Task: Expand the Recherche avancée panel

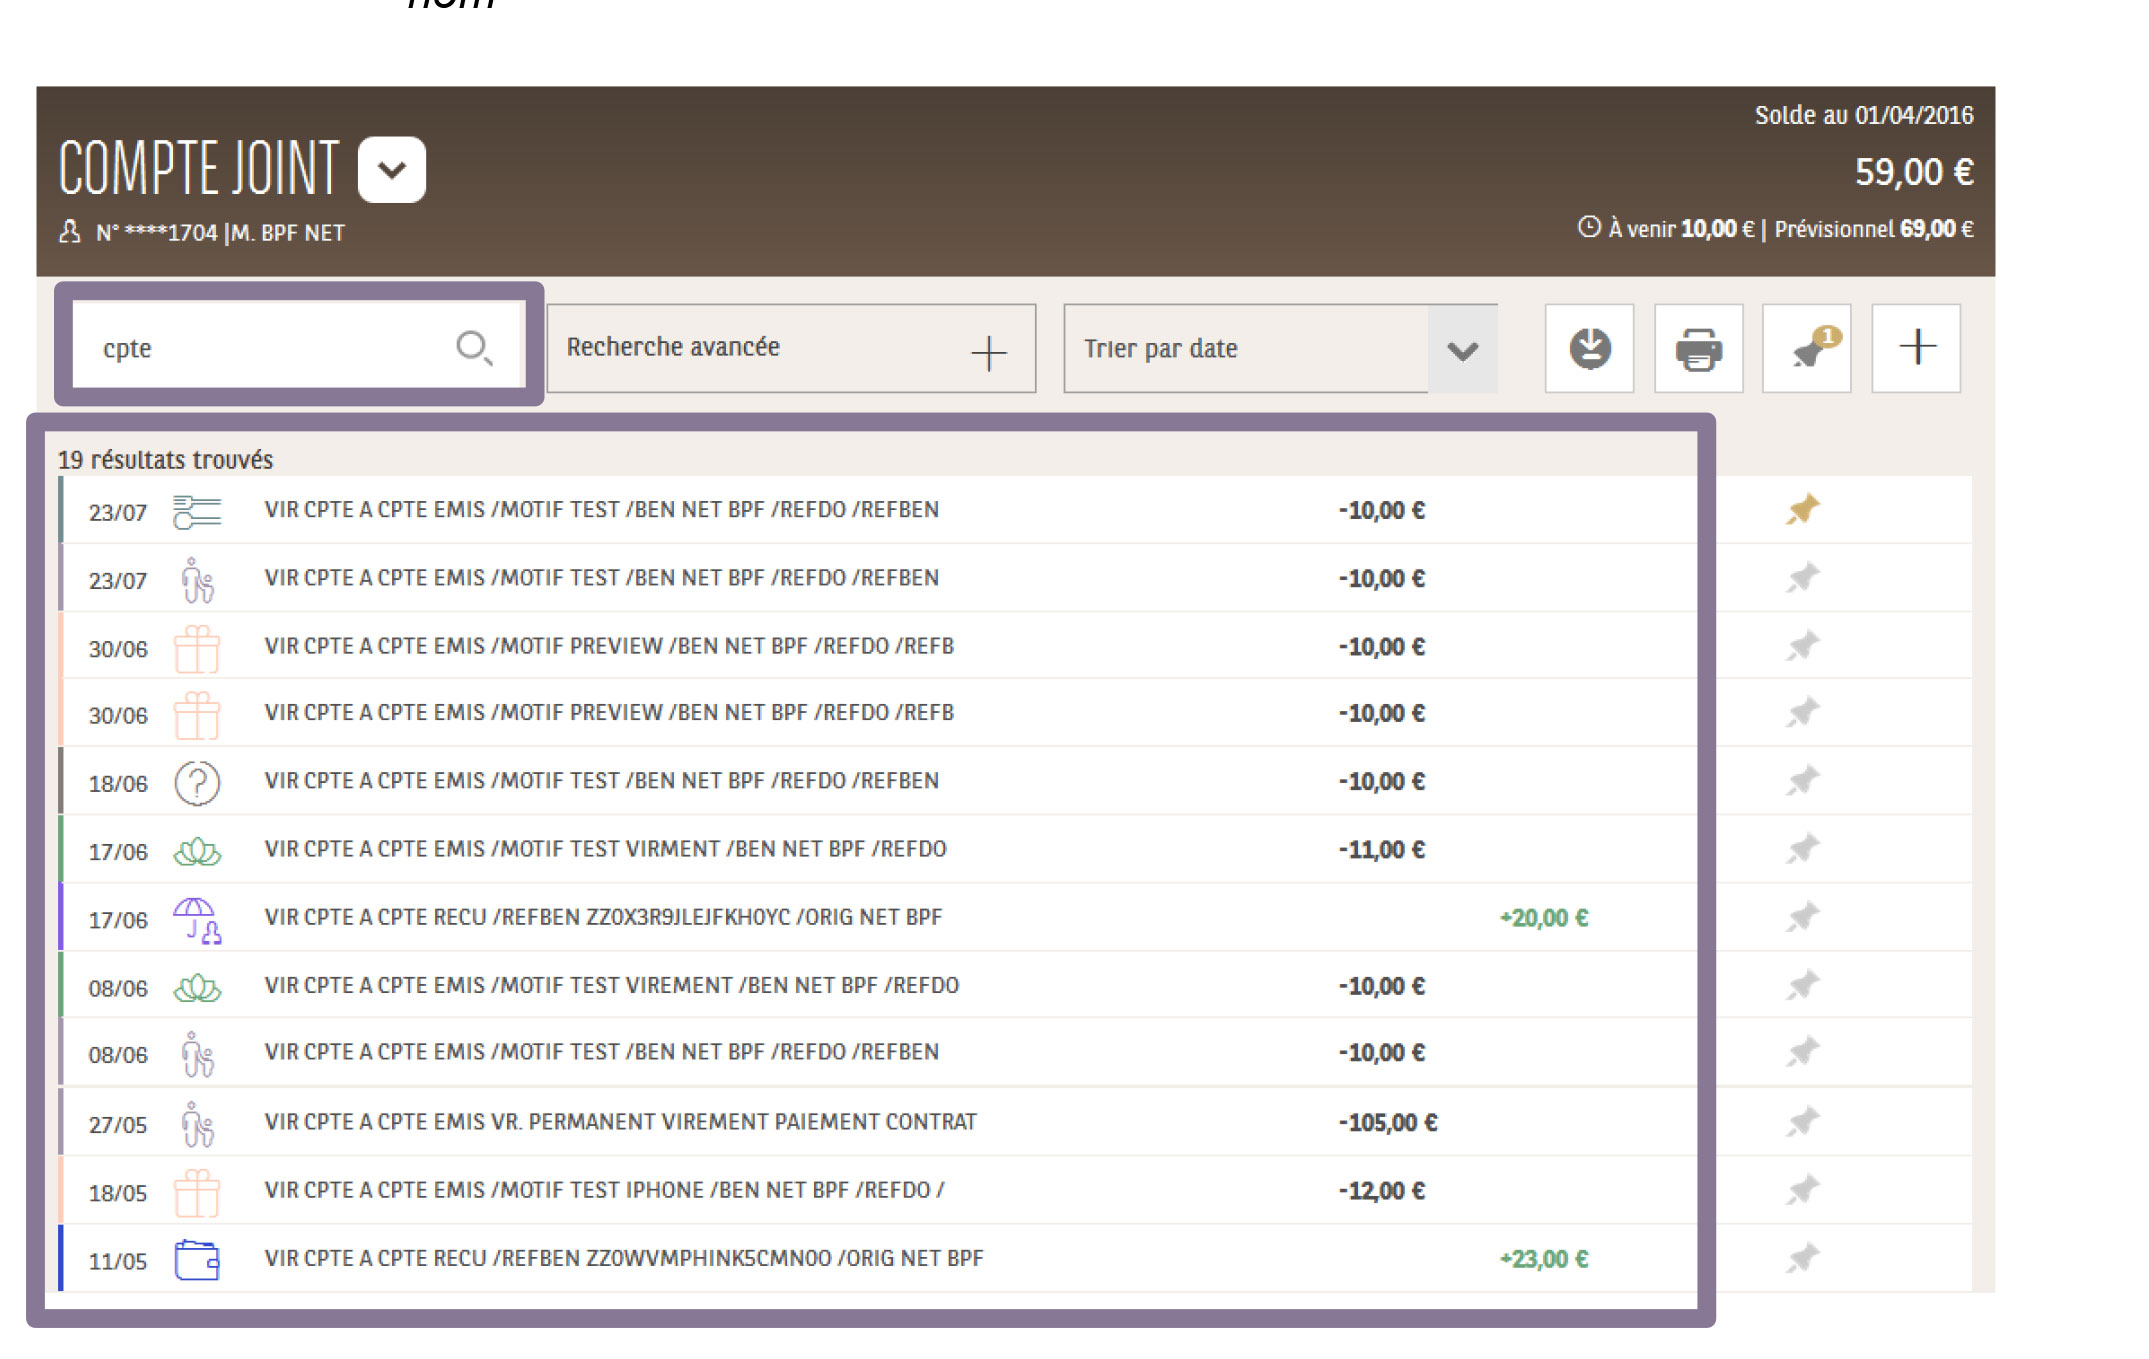Action: pyautogui.click(x=791, y=348)
